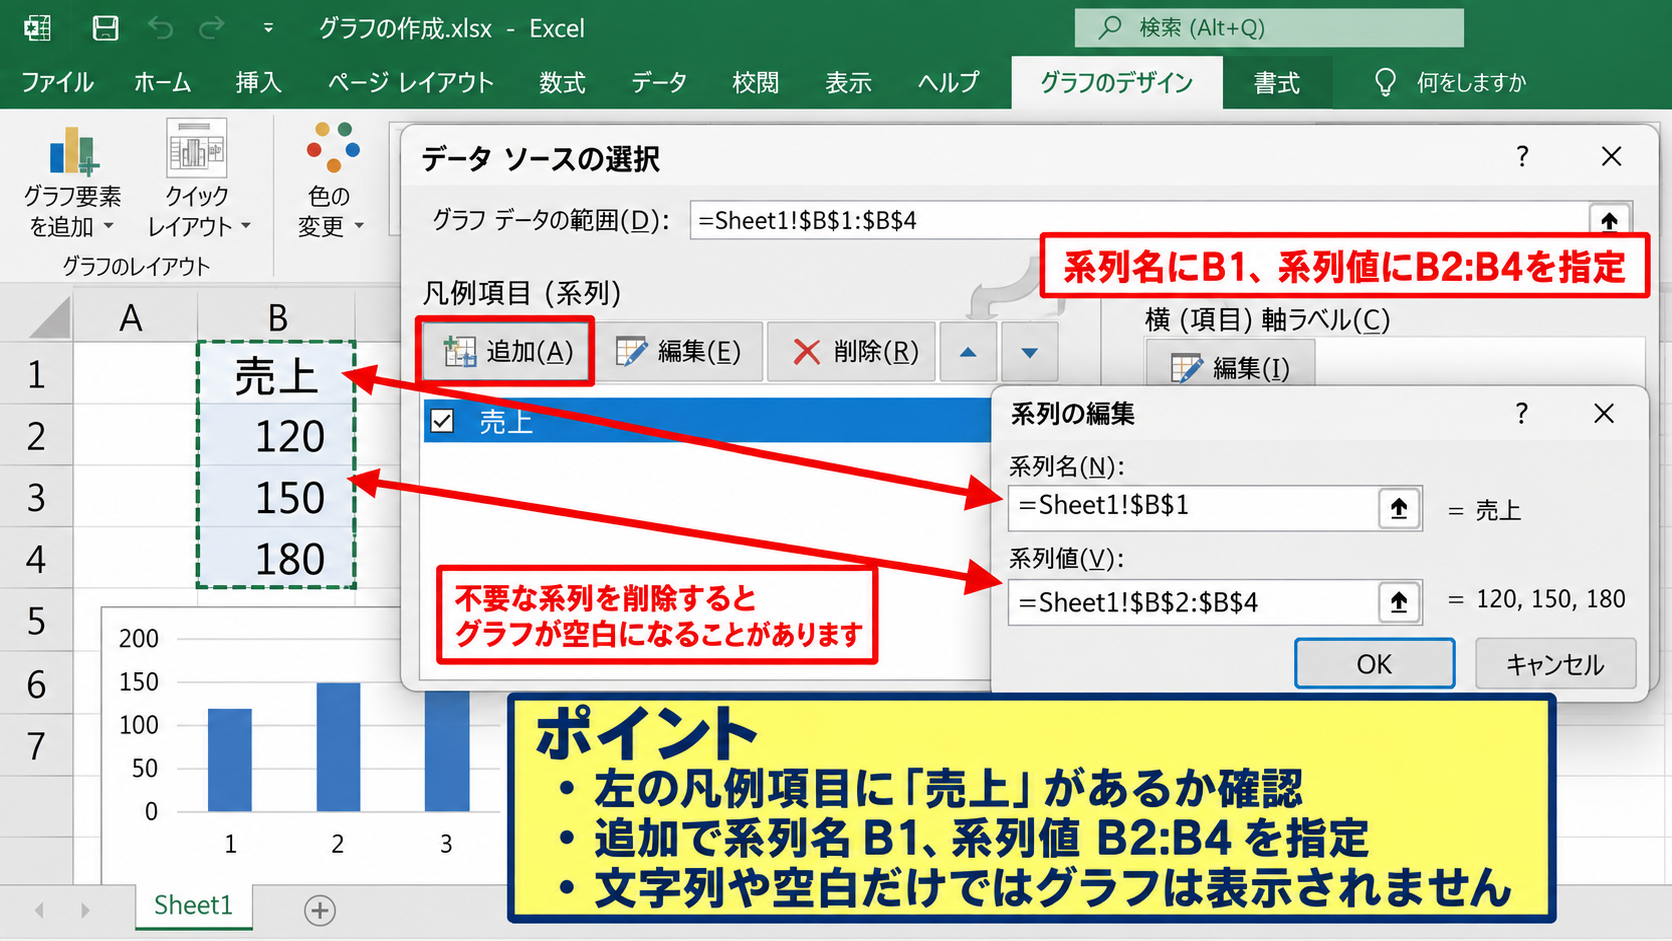The height and width of the screenshot is (941, 1672).
Task: Move series up with the up arrow
Action: (x=968, y=352)
